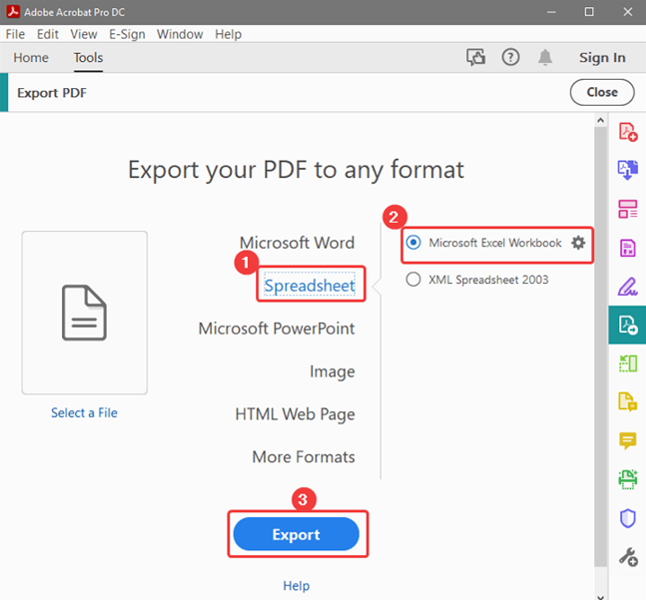646x600 pixels.
Task: Select the active Export PDF sidebar icon
Action: pyautogui.click(x=627, y=325)
